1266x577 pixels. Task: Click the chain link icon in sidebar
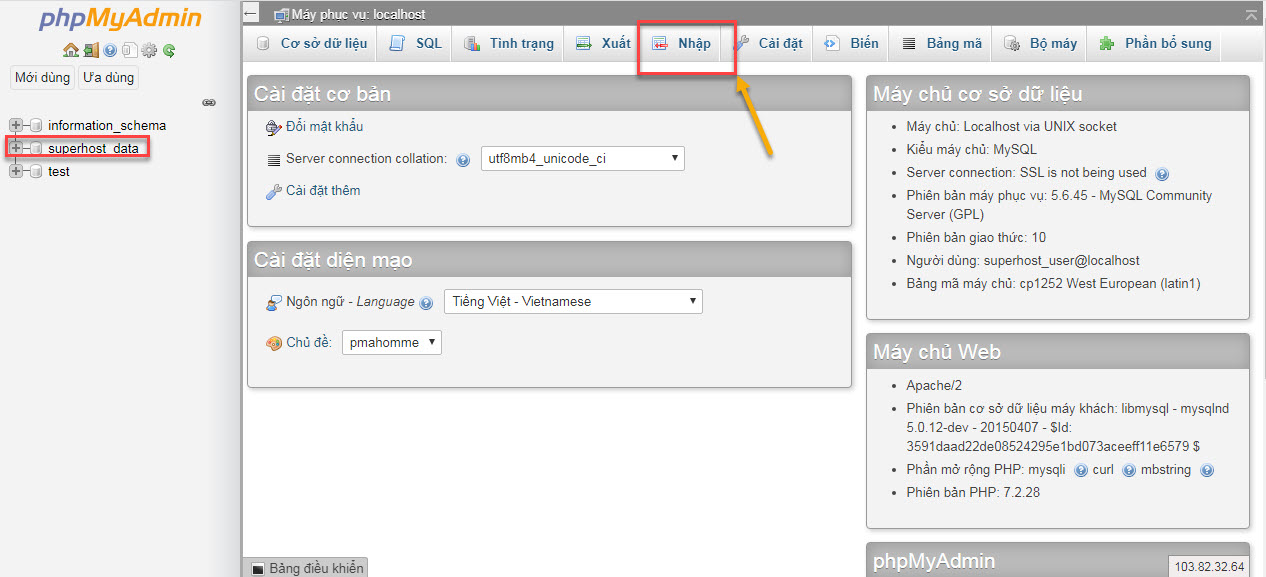pos(209,102)
